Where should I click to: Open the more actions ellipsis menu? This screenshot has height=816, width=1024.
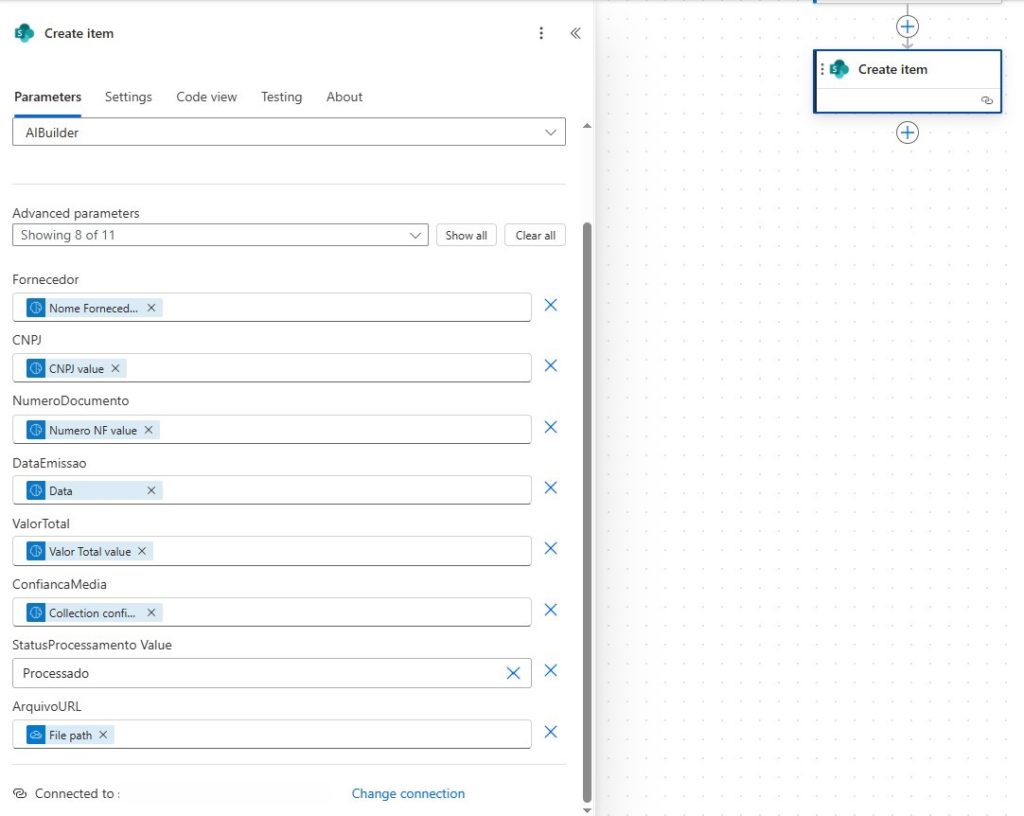[541, 33]
